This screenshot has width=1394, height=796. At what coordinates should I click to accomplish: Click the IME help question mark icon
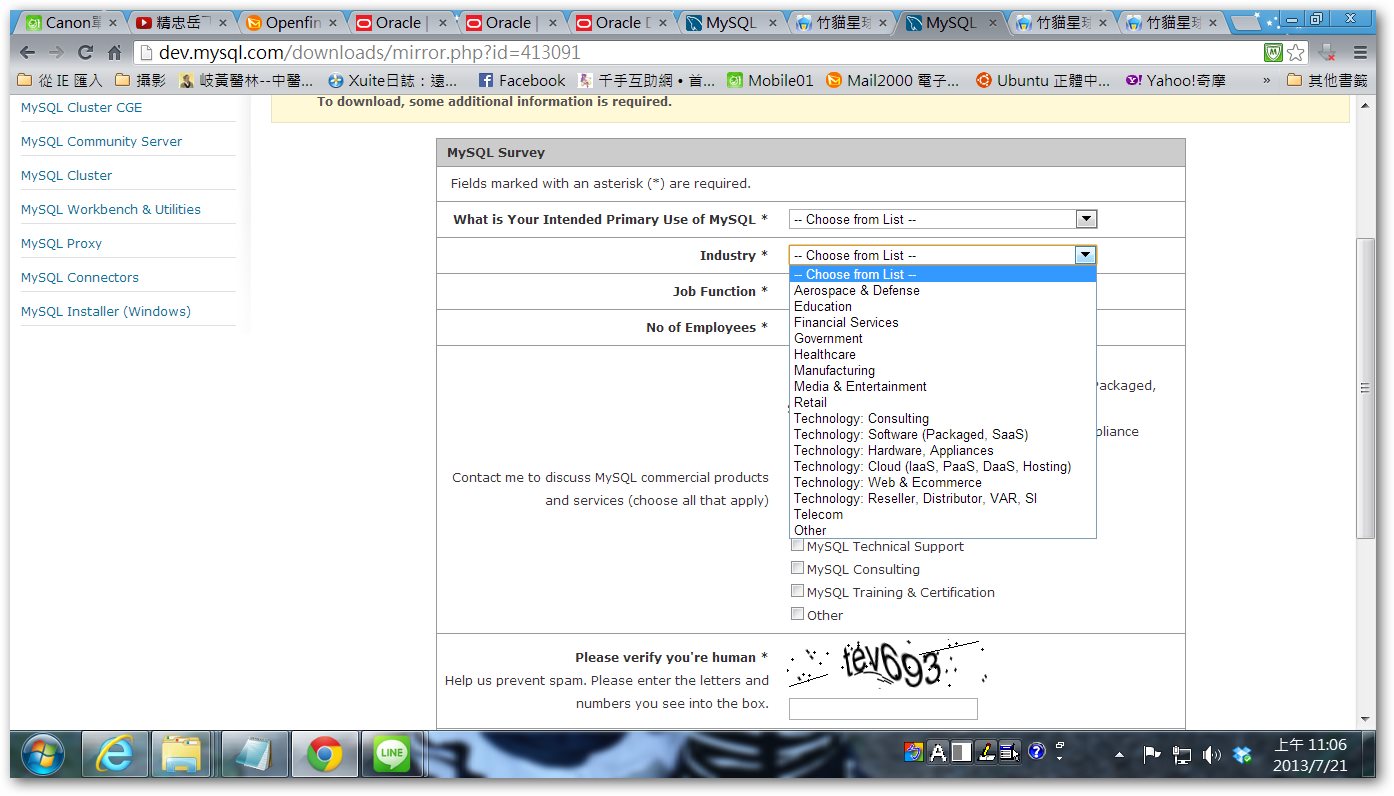pyautogui.click(x=1037, y=751)
